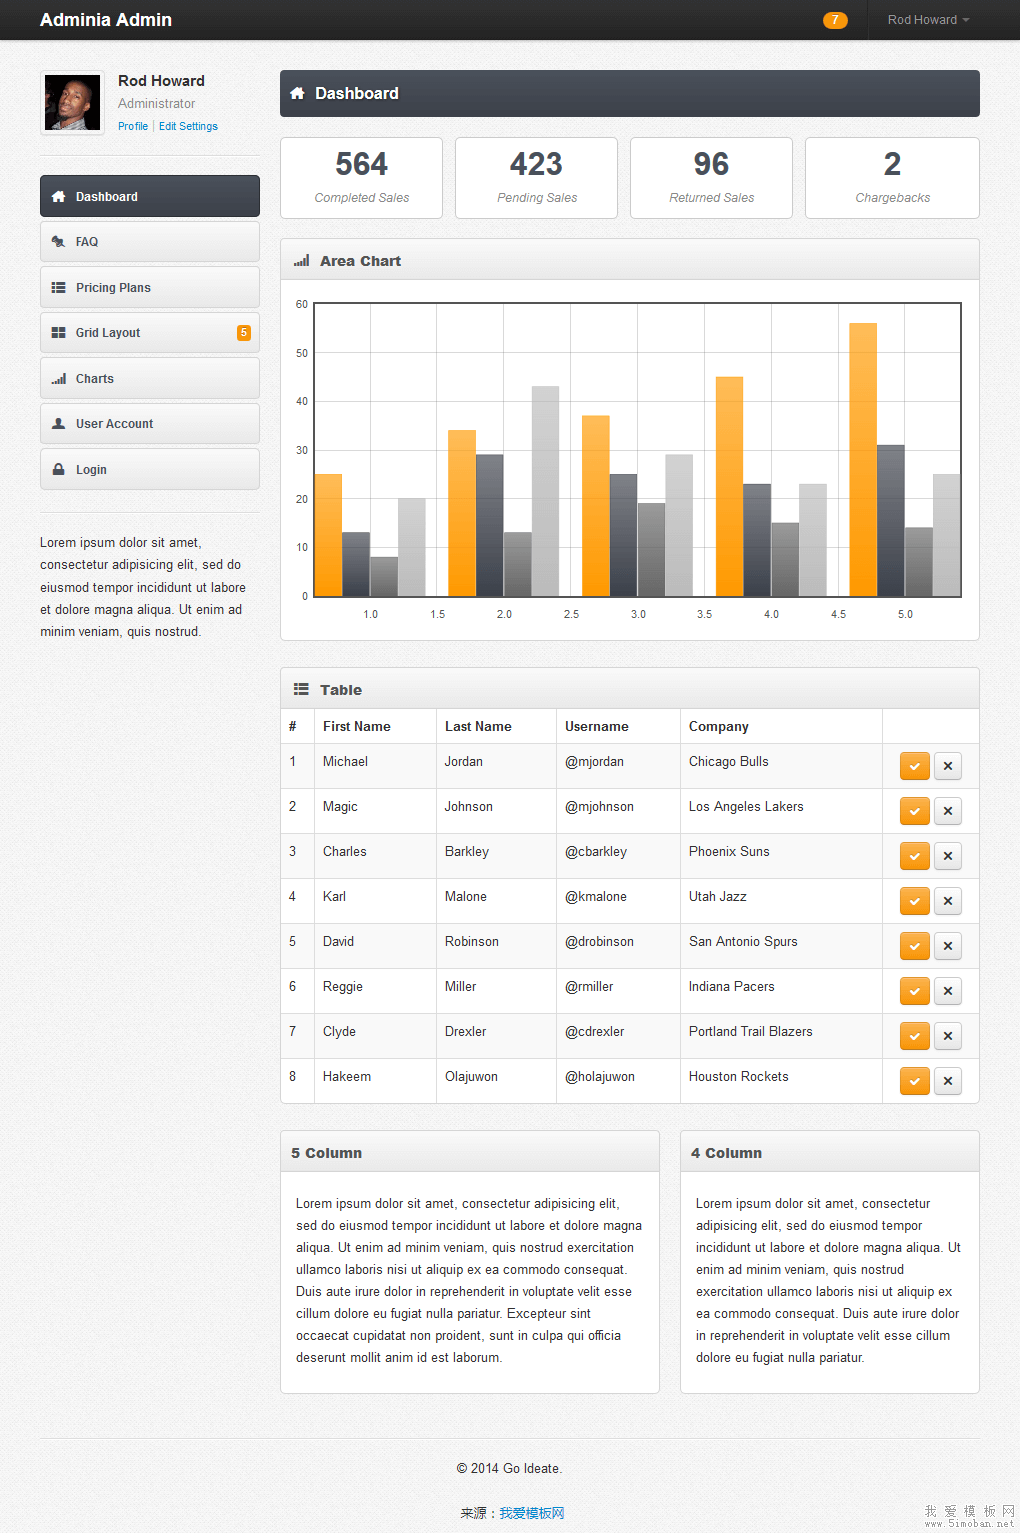Click the Grid Layout badge showing 5

pos(243,333)
